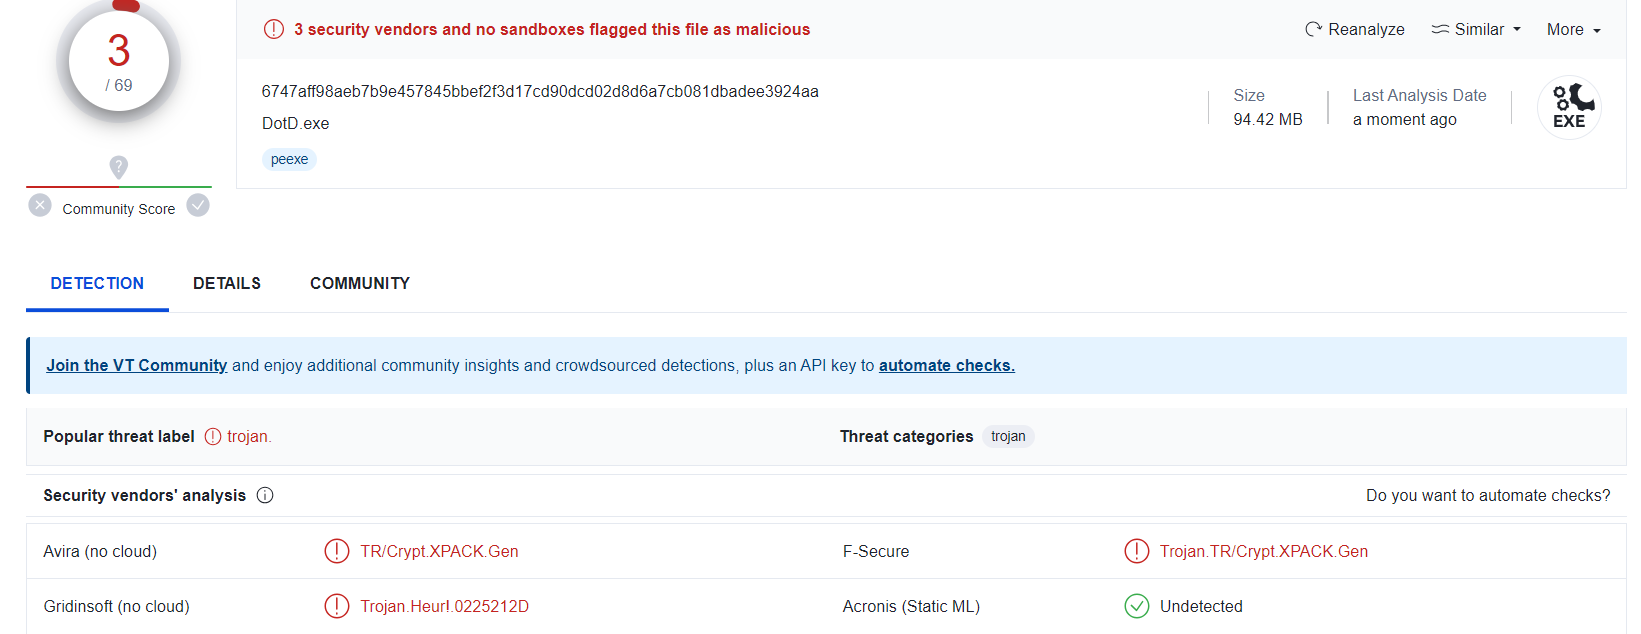1641x634 pixels.
Task: Vote negative with community score X icon
Action: (40, 206)
